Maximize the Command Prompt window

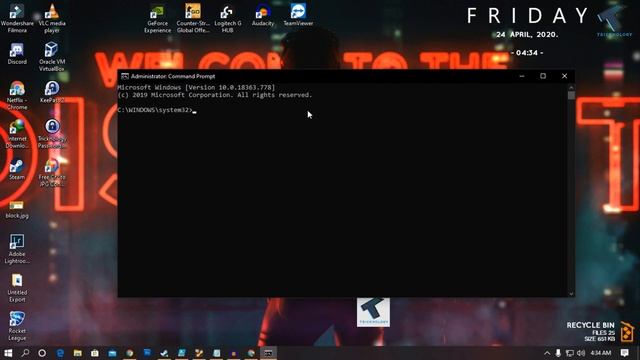pyautogui.click(x=543, y=76)
